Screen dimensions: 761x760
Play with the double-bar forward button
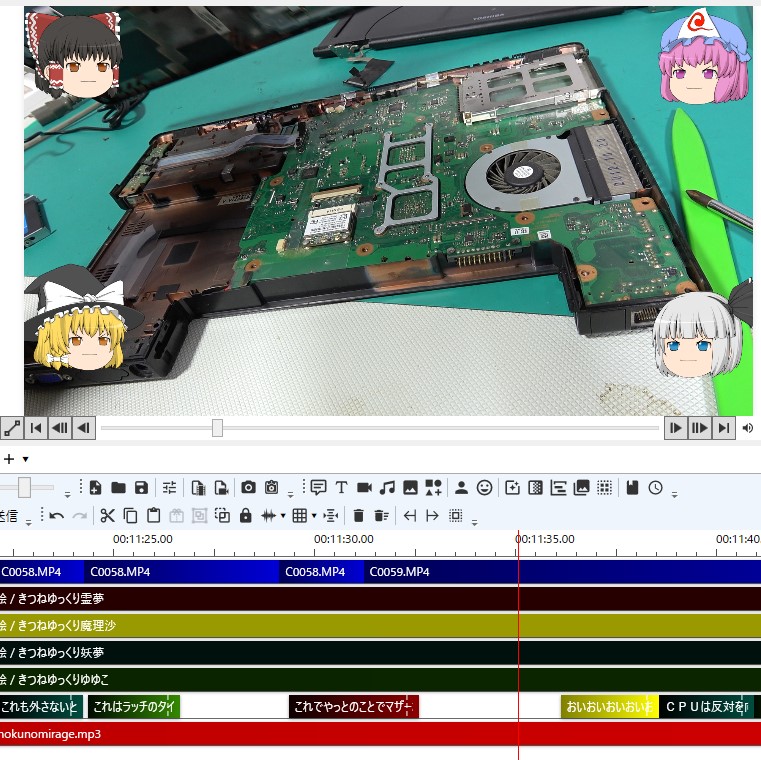coord(699,428)
